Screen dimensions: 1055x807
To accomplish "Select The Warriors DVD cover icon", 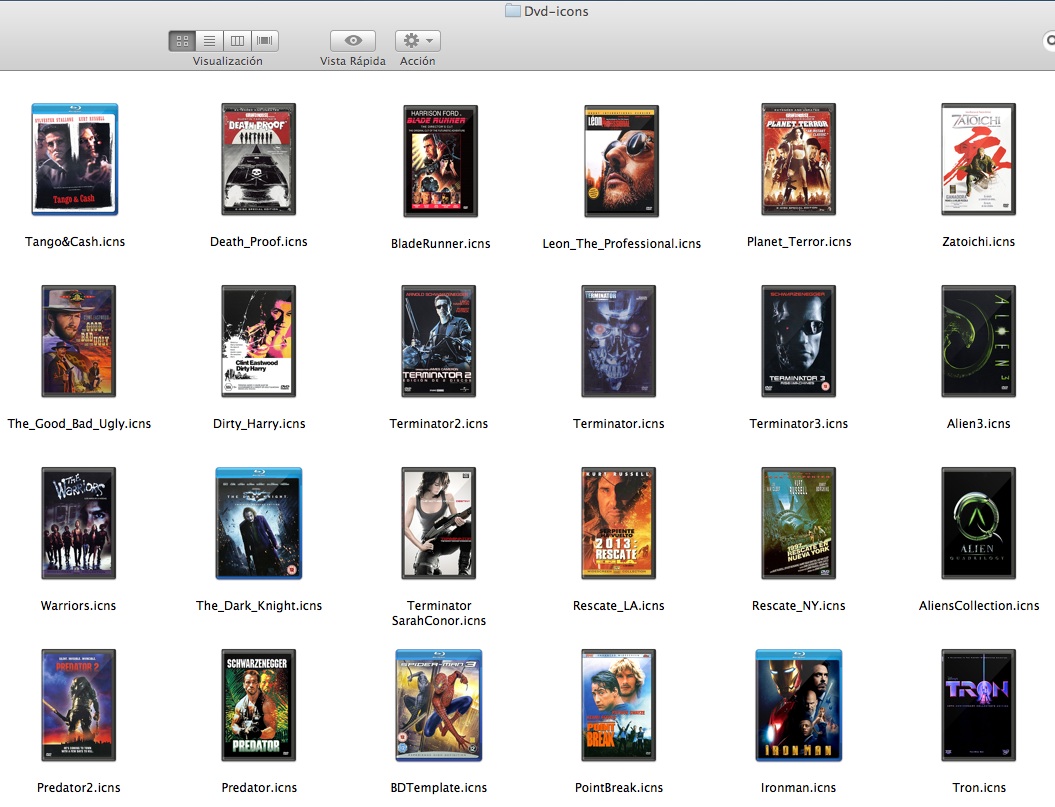I will point(79,523).
